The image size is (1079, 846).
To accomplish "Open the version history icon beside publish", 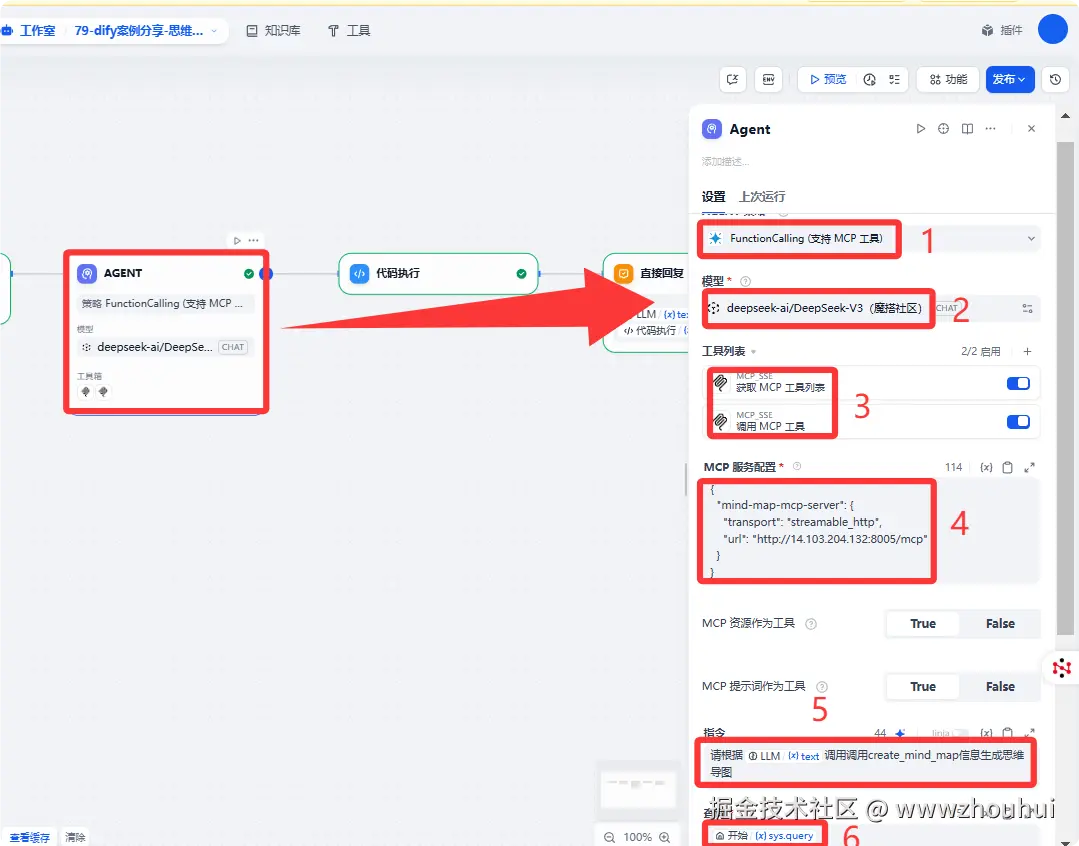I will click(1055, 79).
